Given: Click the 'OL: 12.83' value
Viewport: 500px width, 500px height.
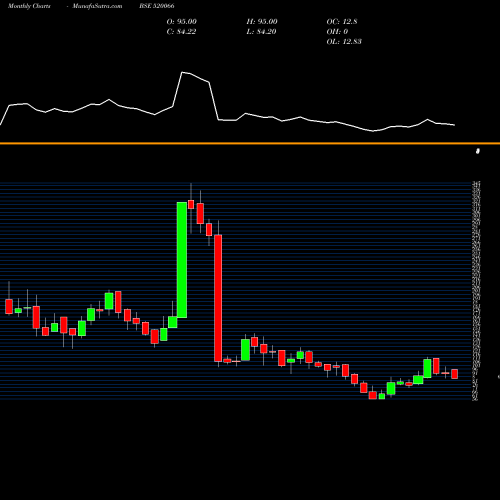Looking at the screenshot, I should pos(344,42).
